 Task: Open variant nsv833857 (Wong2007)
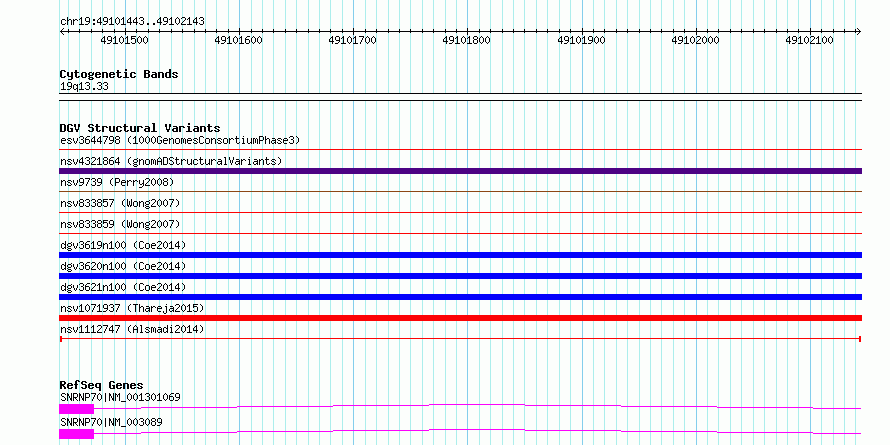tap(120, 203)
